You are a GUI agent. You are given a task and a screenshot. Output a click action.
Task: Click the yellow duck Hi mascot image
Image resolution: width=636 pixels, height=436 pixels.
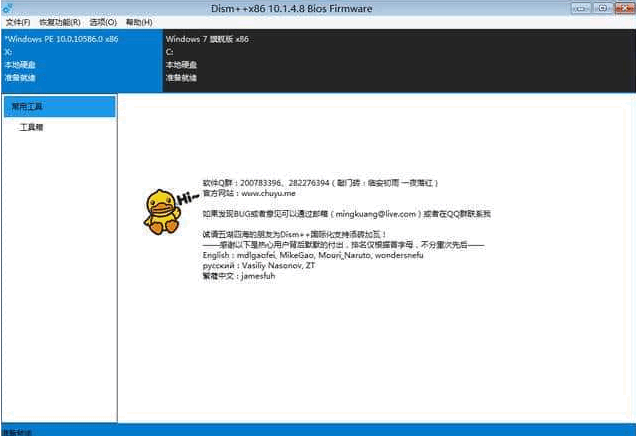170,211
